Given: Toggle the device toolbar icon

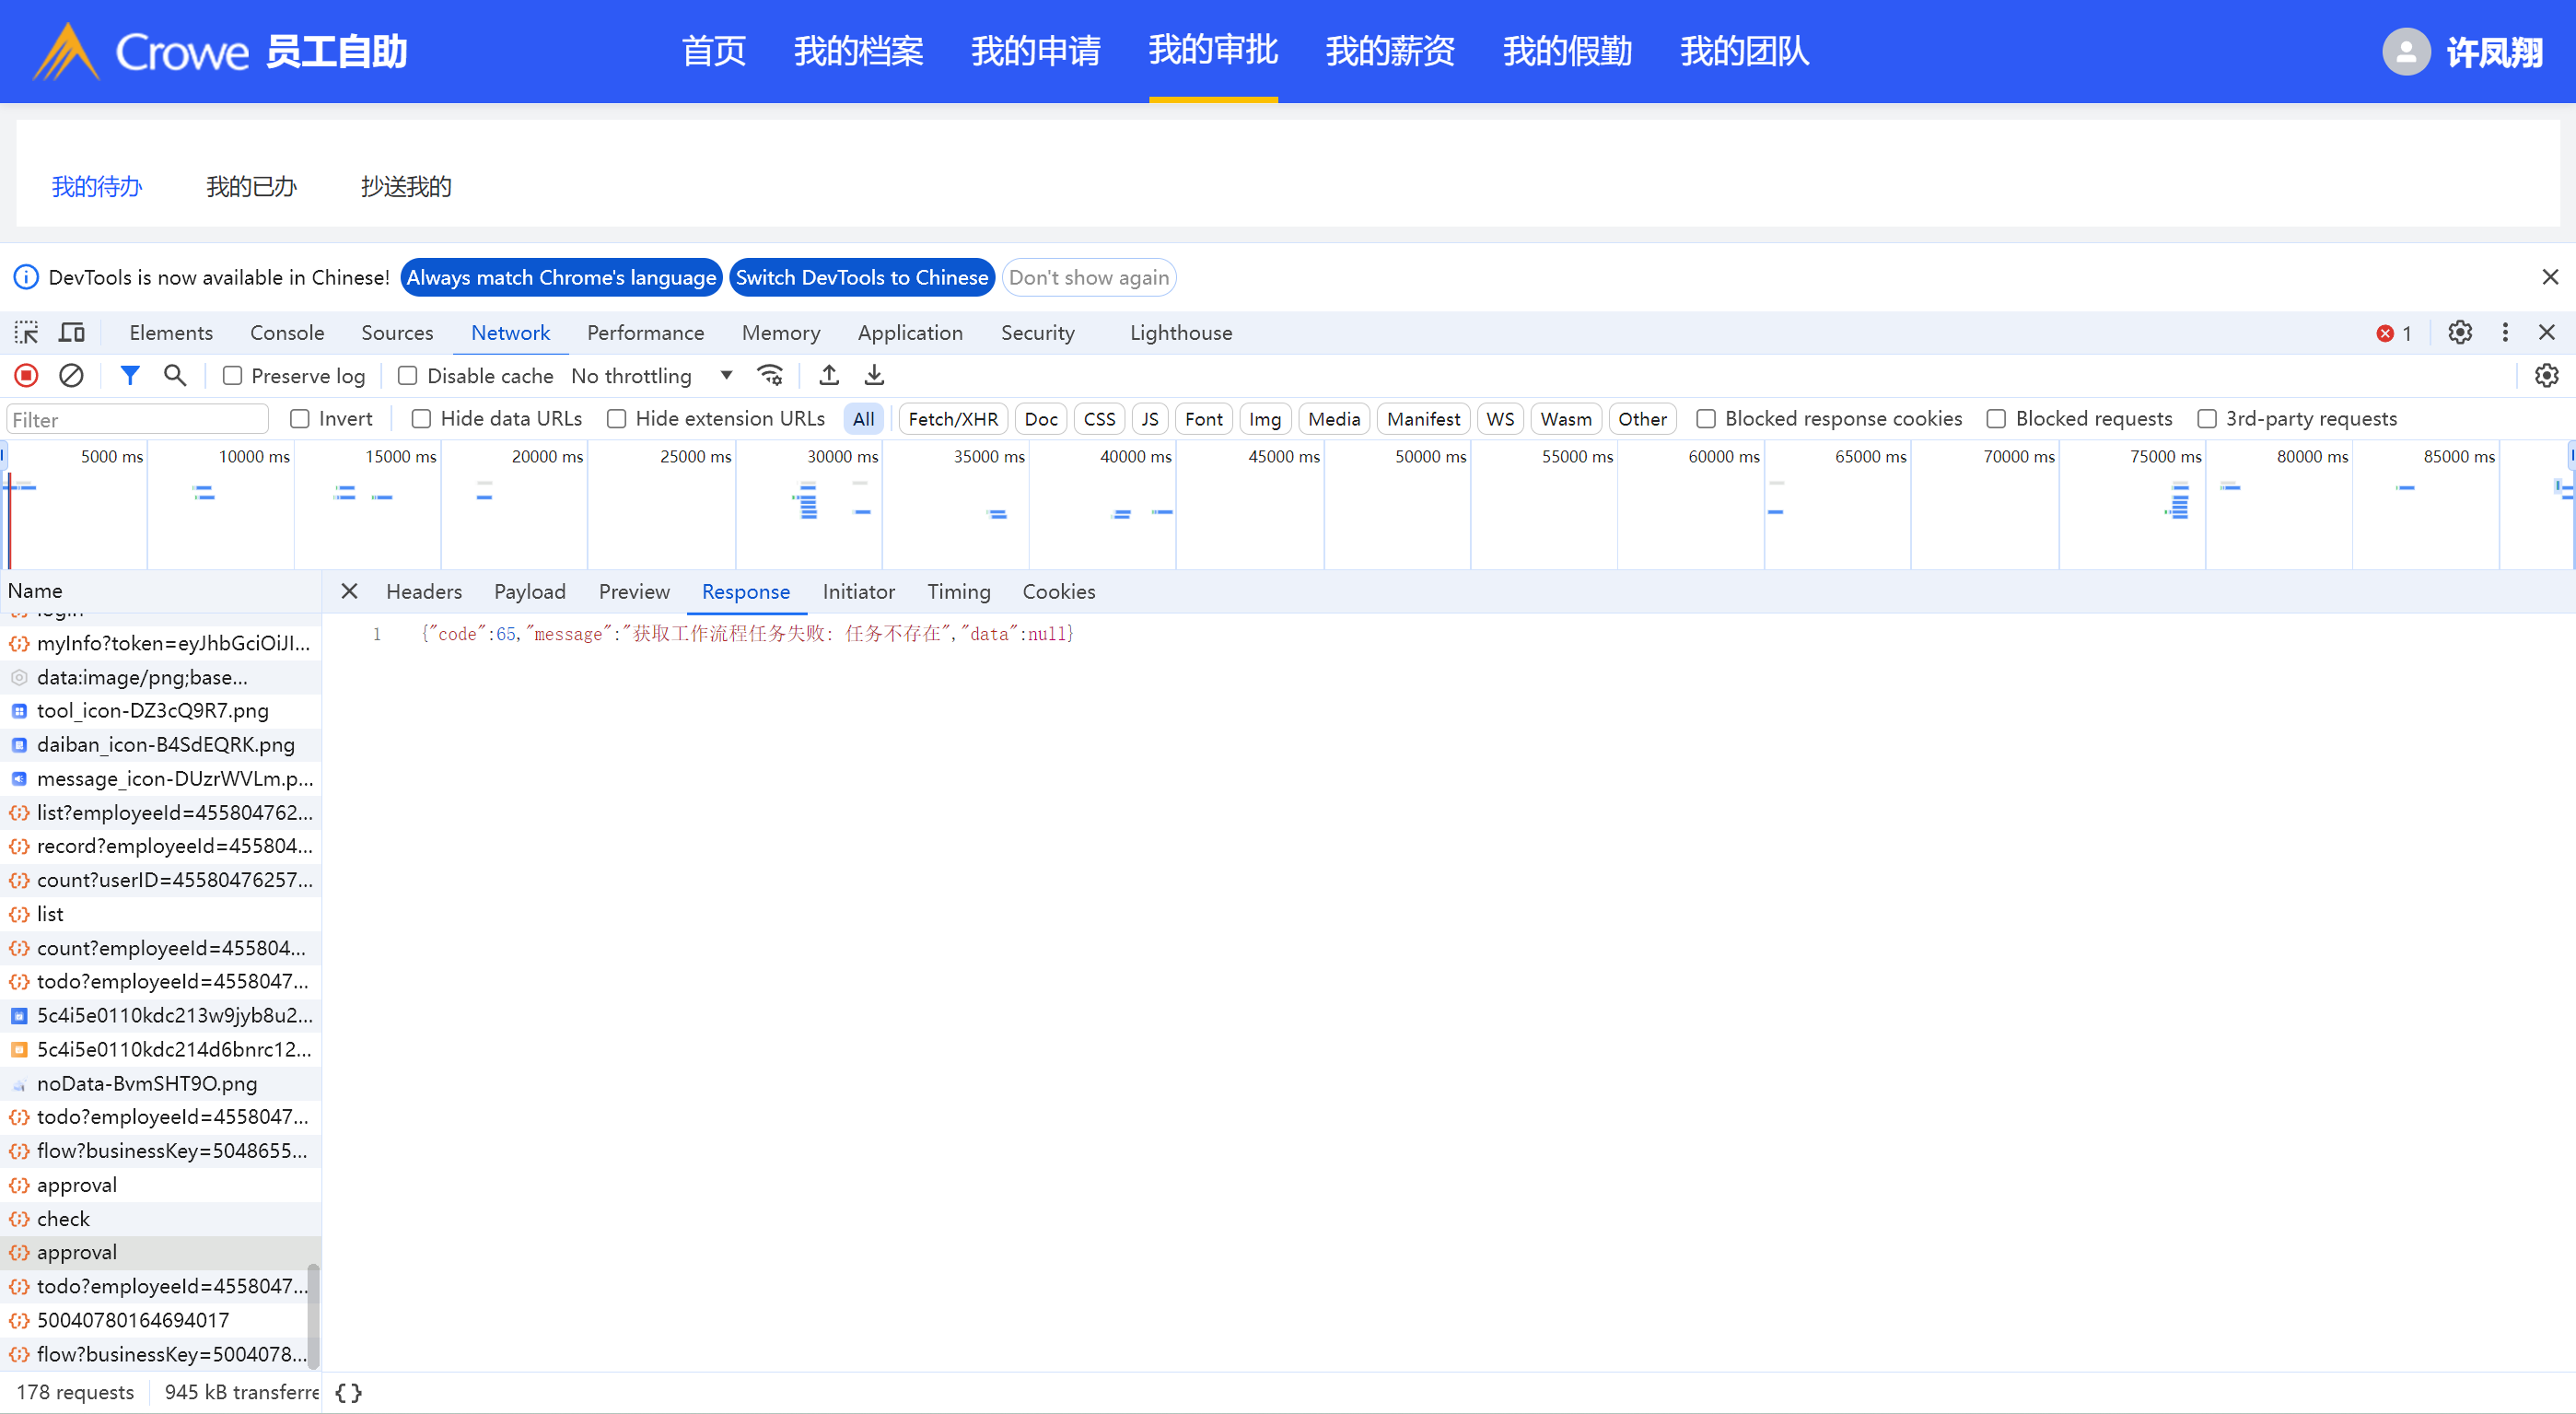Looking at the screenshot, I should pyautogui.click(x=72, y=333).
